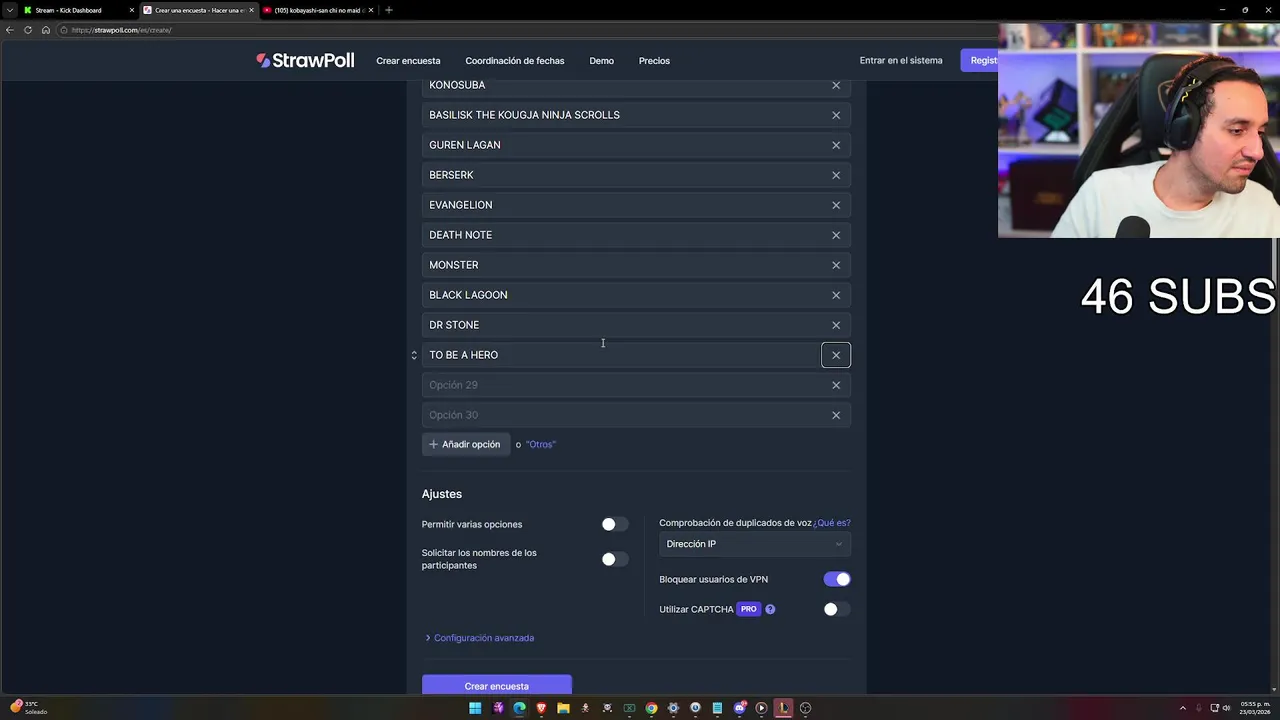
Task: Remove the empty Opción 30 field
Action: coord(836,415)
